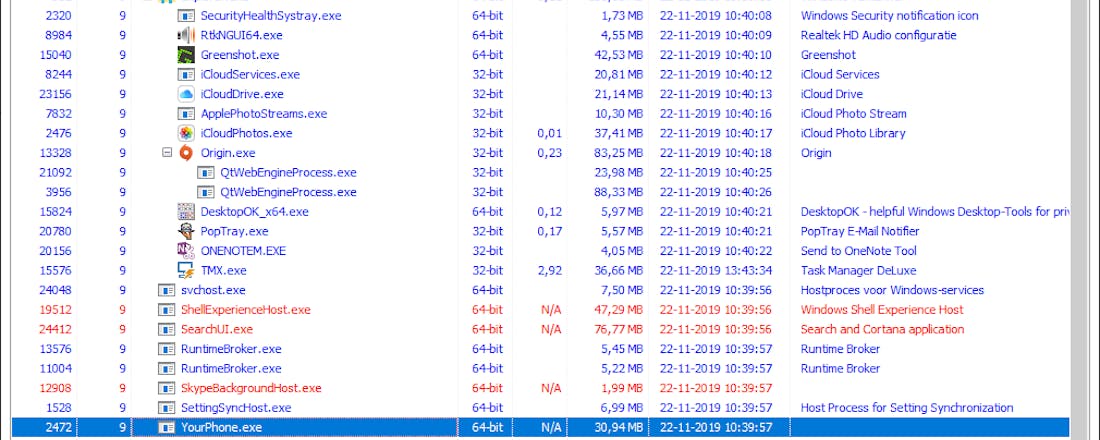Screen dimensions: 1100x440
Task: Click the 76,77 MB memory value
Action: tap(619, 329)
